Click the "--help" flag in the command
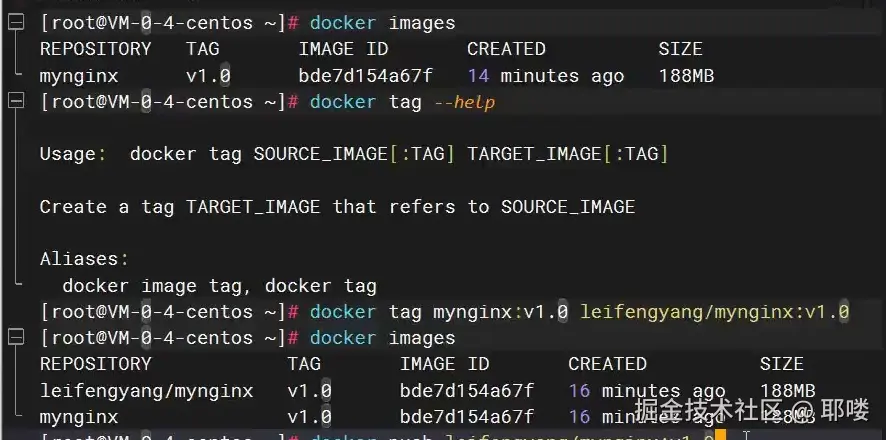Viewport: 886px width, 440px height. pyautogui.click(x=463, y=102)
